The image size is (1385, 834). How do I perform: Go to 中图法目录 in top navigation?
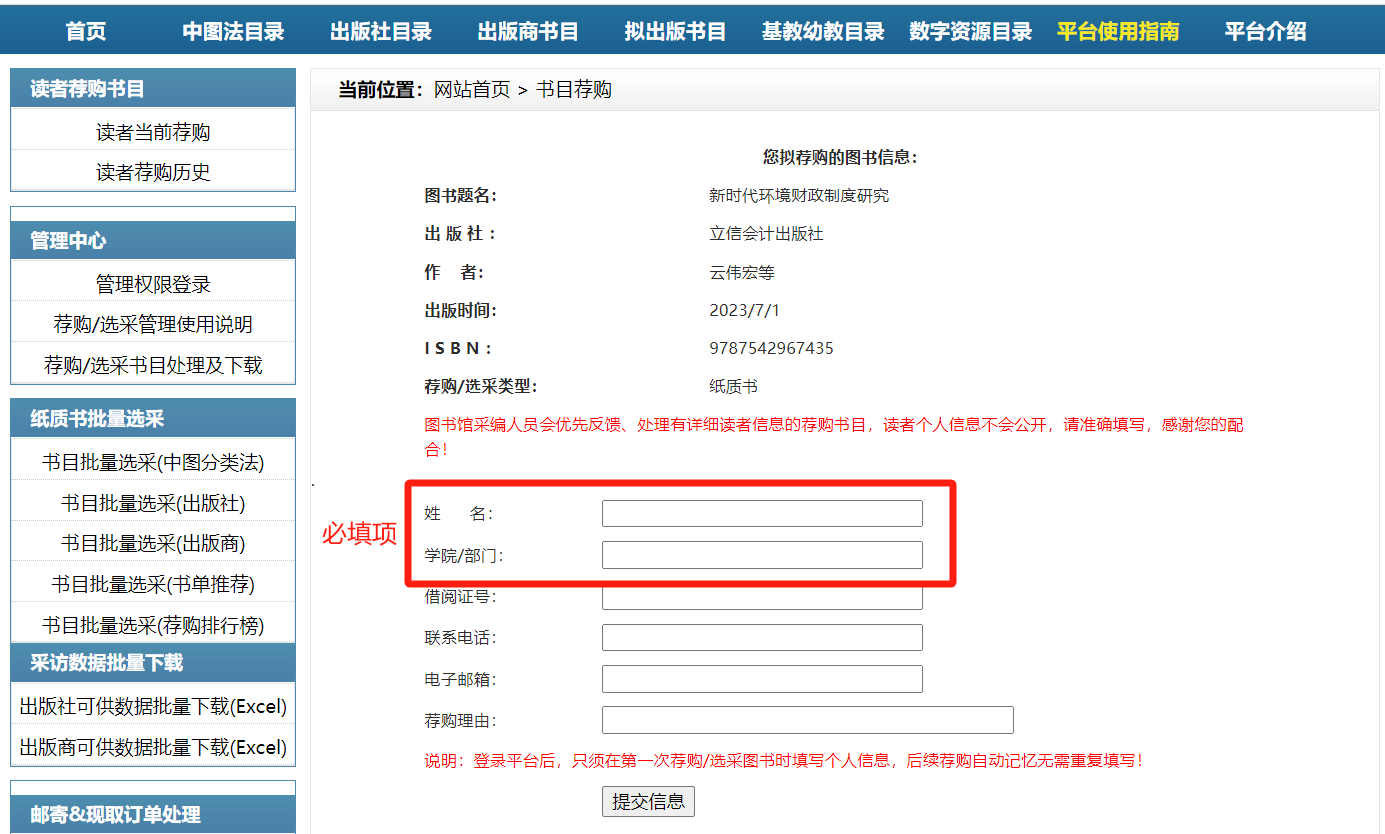(x=233, y=31)
